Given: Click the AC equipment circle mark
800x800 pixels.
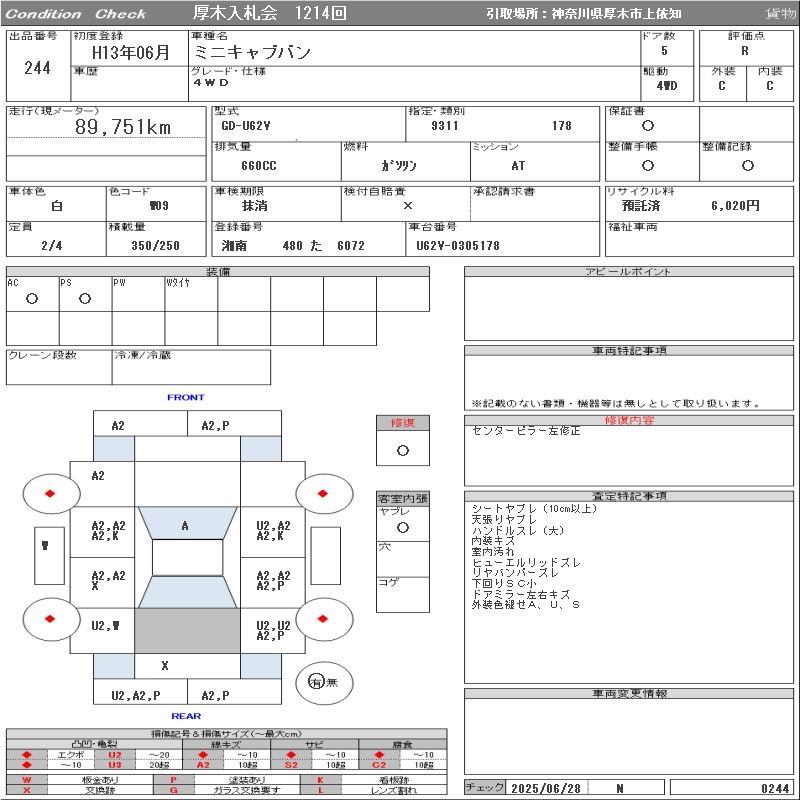Looking at the screenshot, I should click(x=32, y=298).
